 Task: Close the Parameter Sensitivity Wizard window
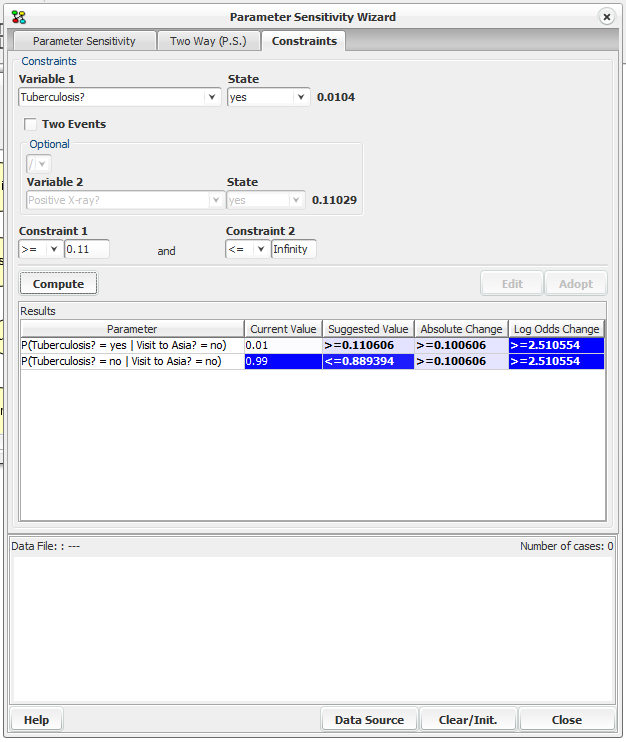click(607, 17)
